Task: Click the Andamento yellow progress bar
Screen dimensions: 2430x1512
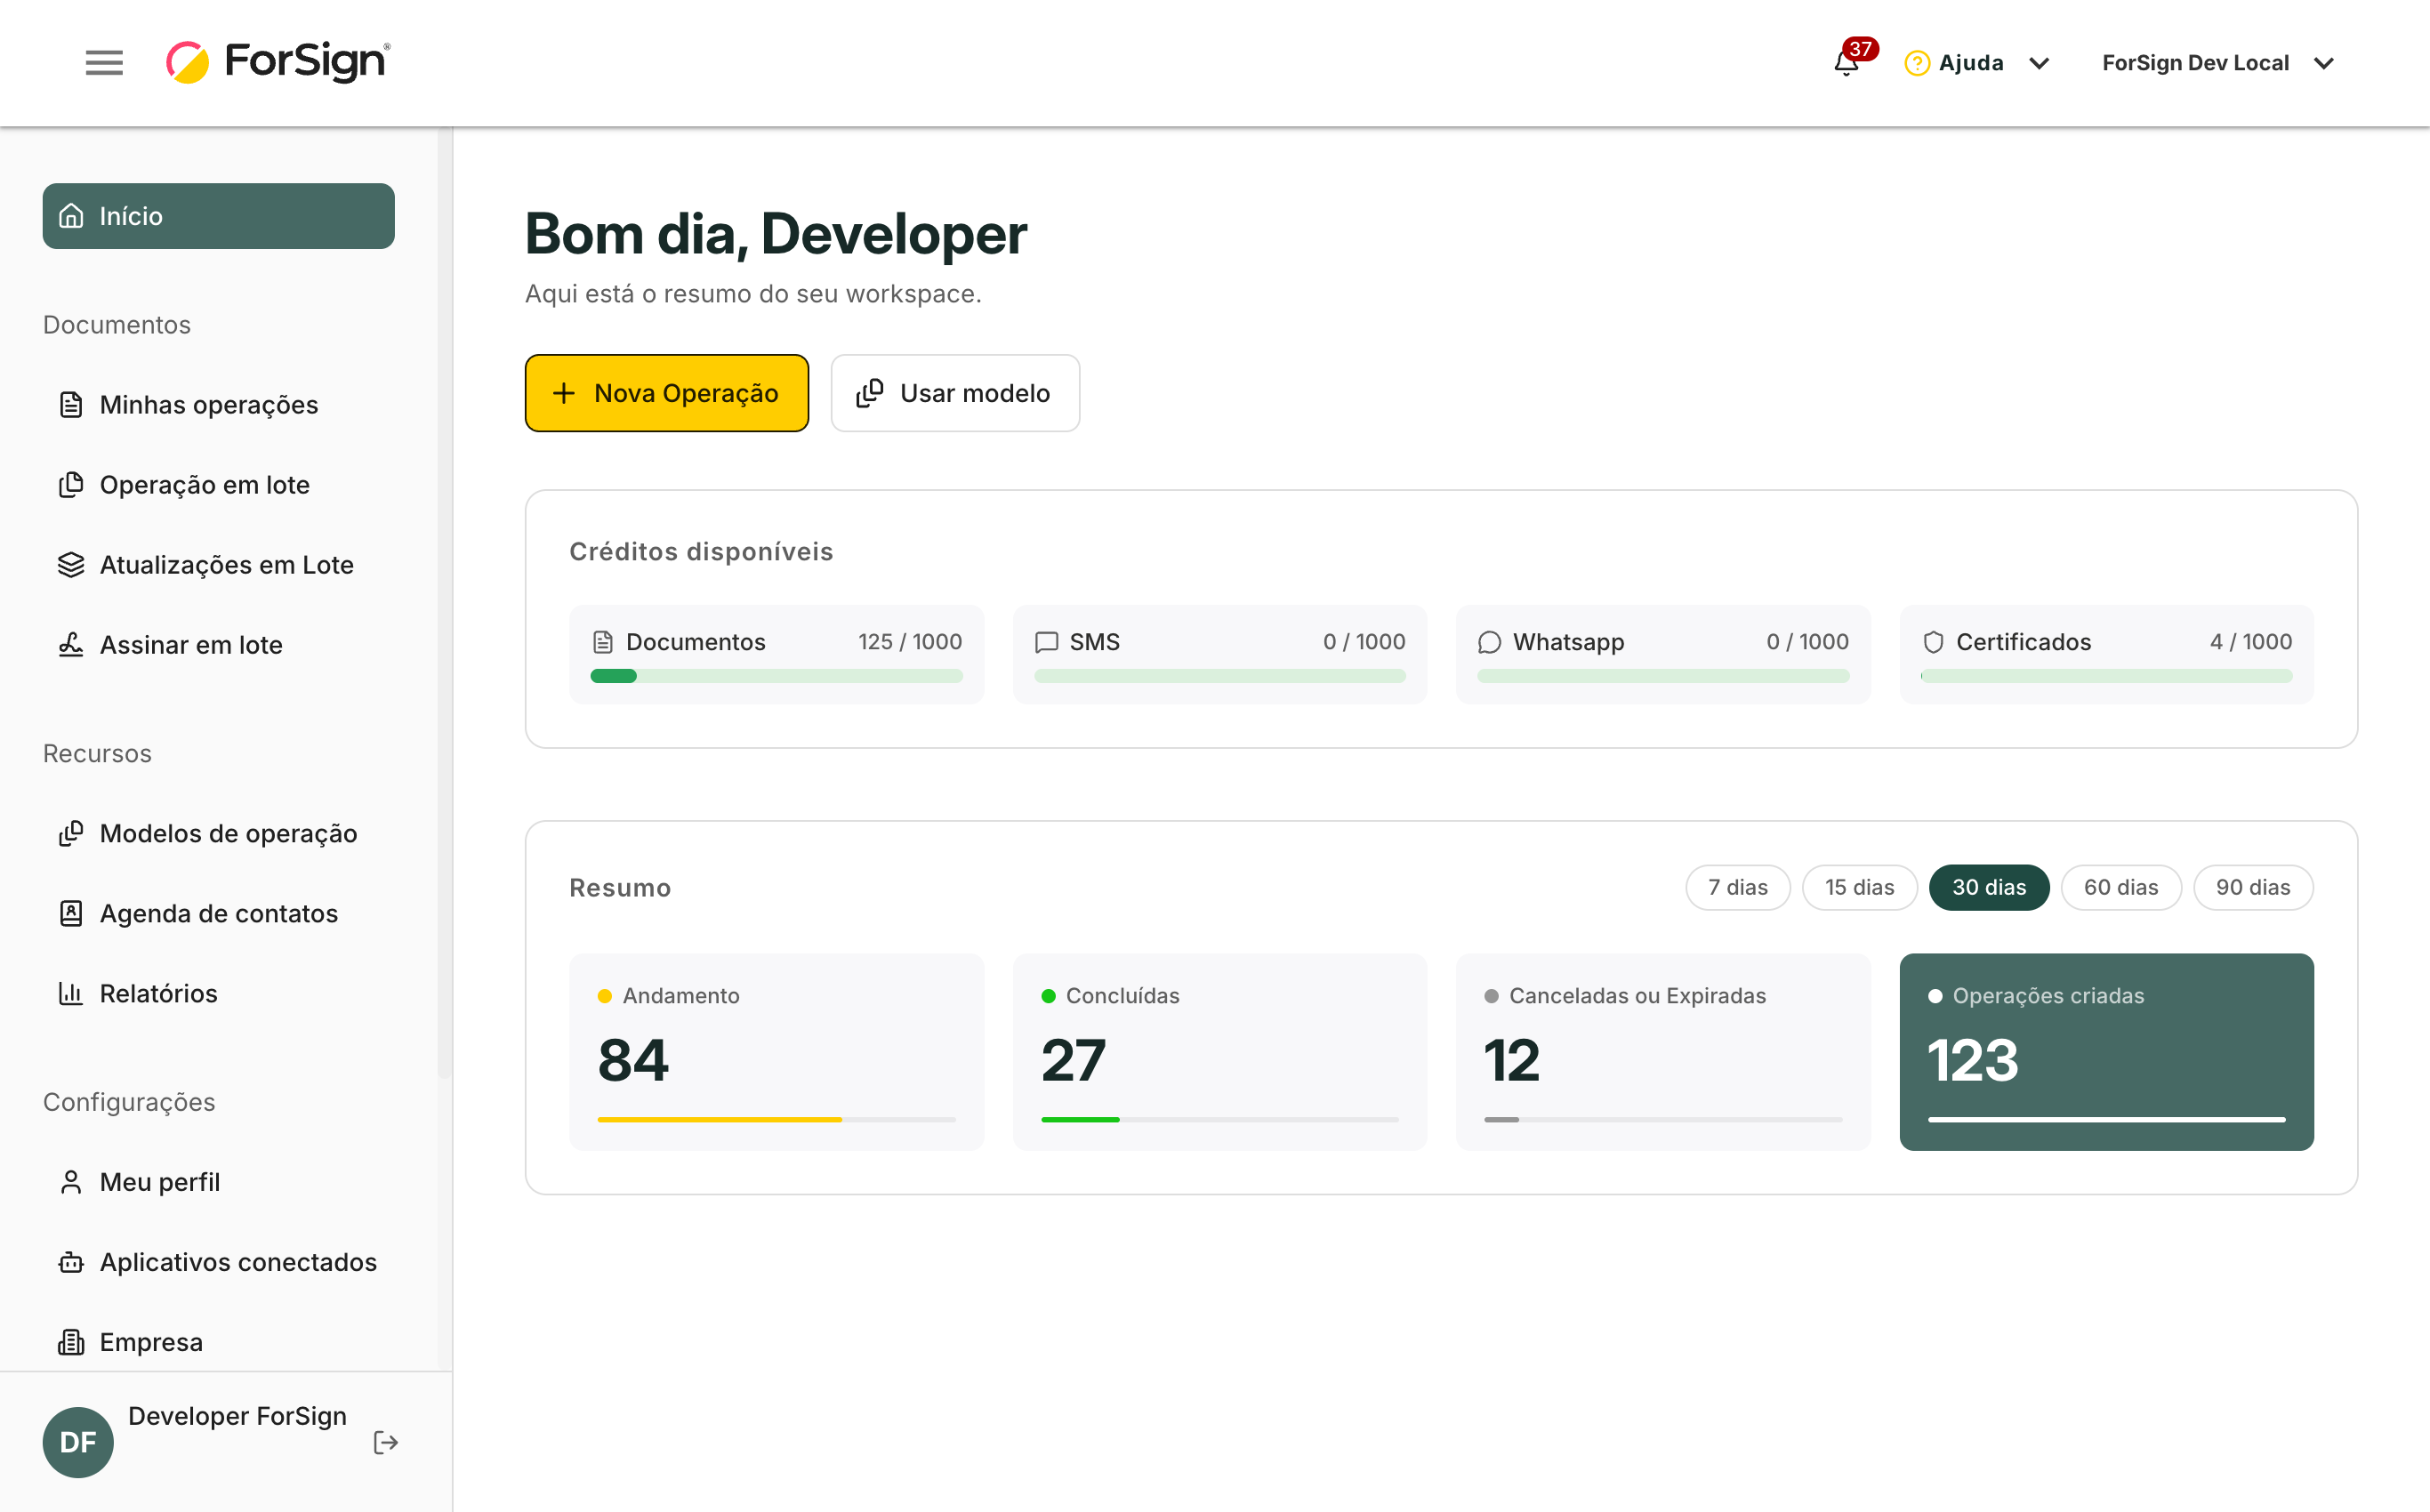Action: (777, 1120)
